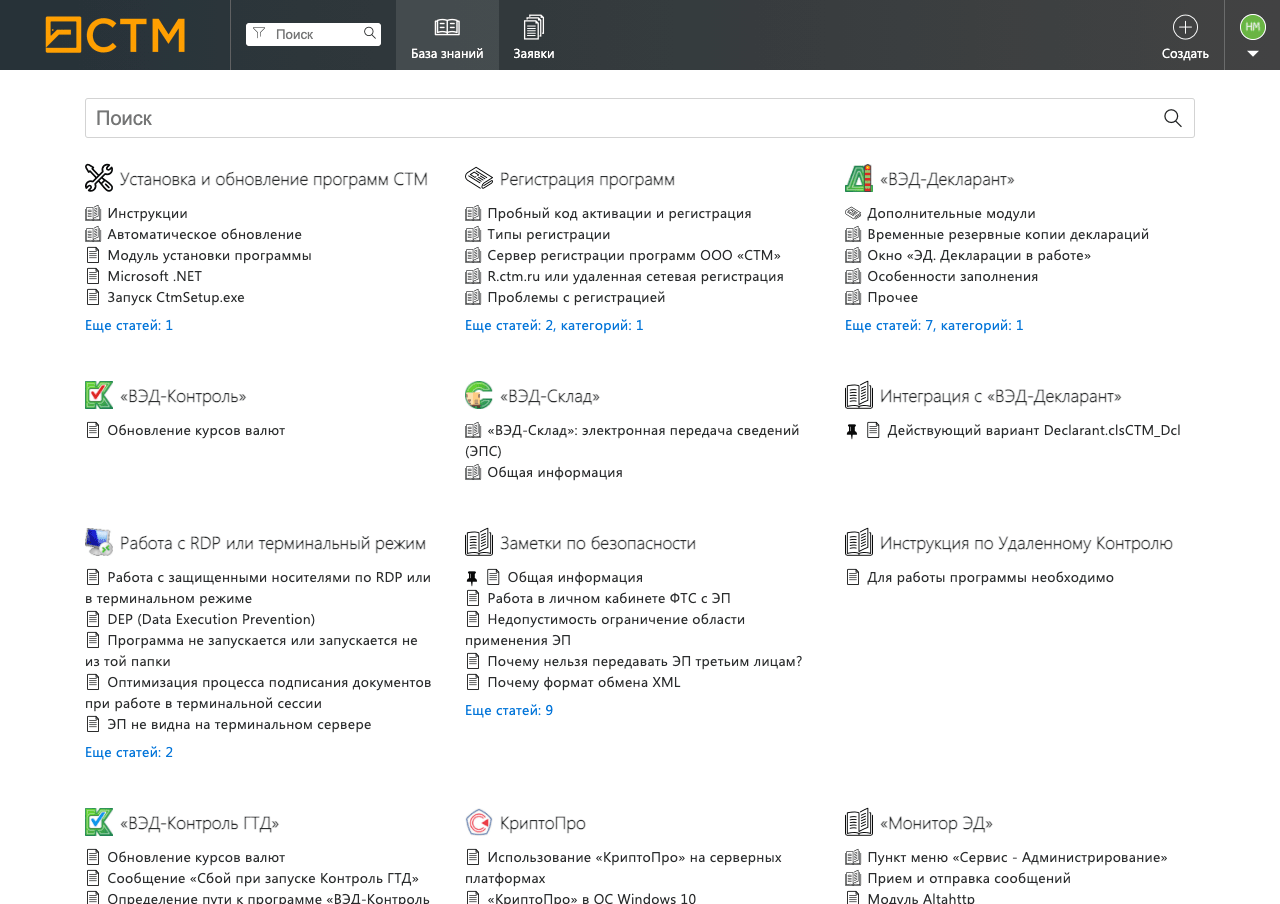This screenshot has height=904, width=1280.
Task: Show more: Еще статей: 2, категорий: 1
Action: coord(554,325)
